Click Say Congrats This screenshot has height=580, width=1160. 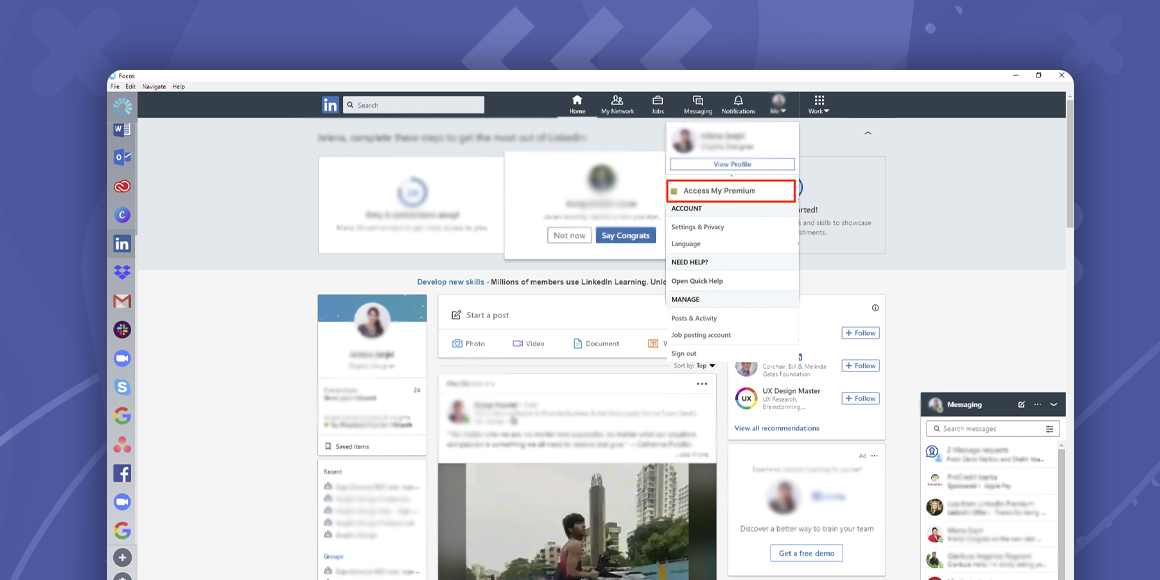(626, 235)
